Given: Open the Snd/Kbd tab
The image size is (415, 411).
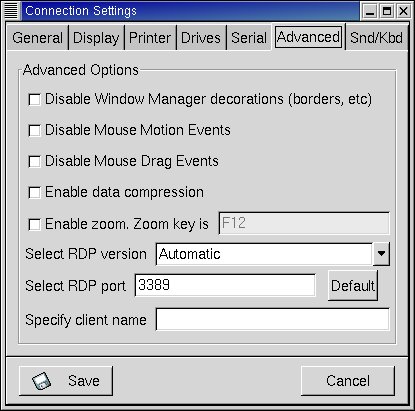Looking at the screenshot, I should pyautogui.click(x=376, y=38).
